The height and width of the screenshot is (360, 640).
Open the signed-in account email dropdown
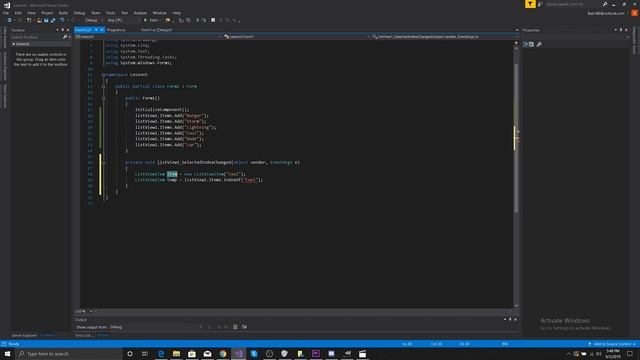point(607,13)
